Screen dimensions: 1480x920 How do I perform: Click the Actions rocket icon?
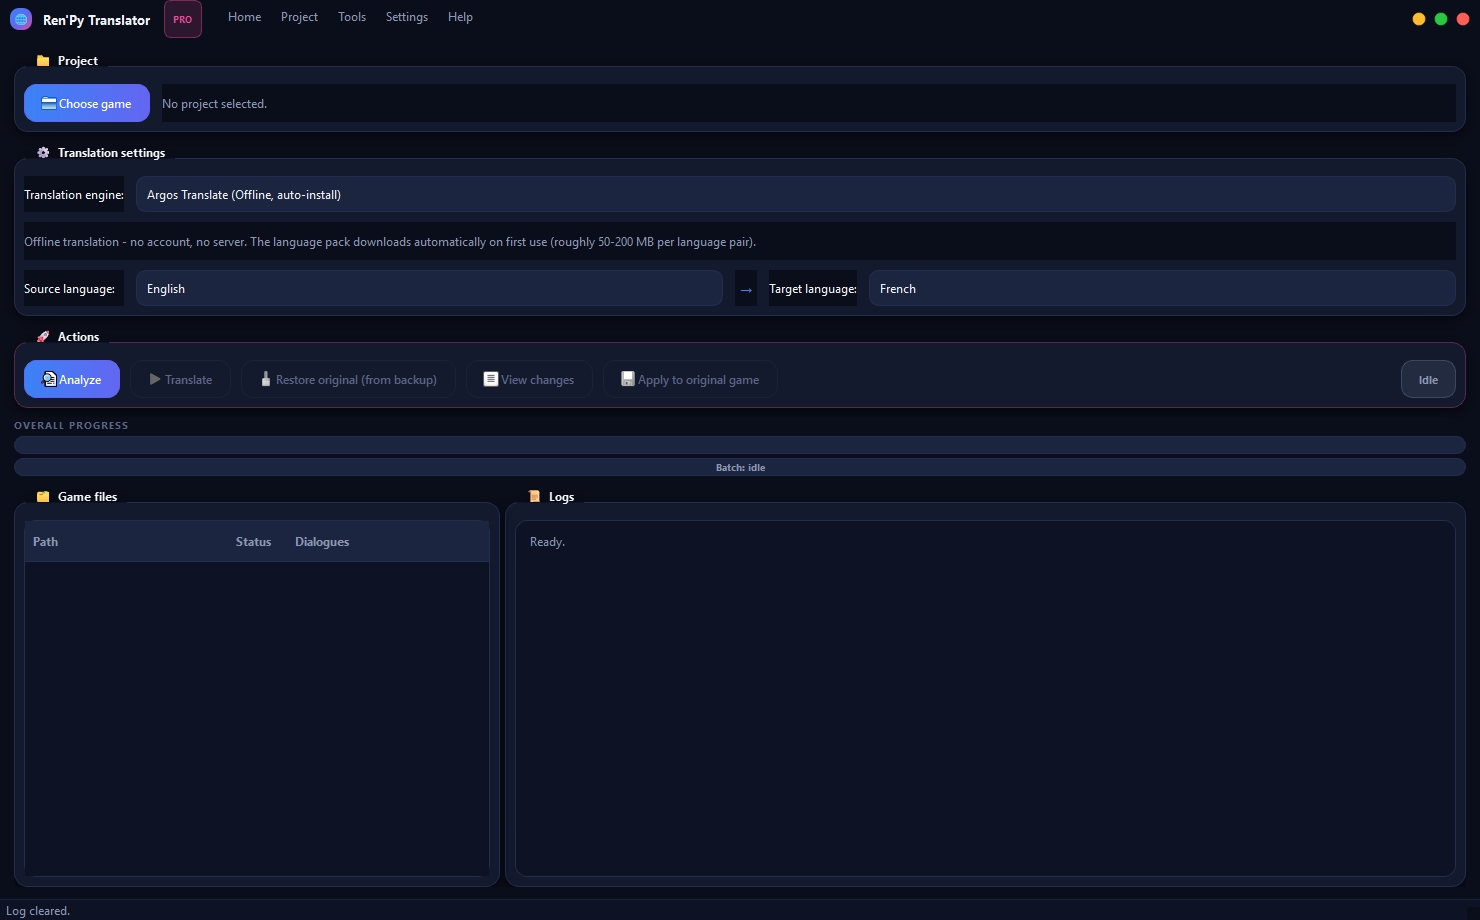click(x=43, y=337)
